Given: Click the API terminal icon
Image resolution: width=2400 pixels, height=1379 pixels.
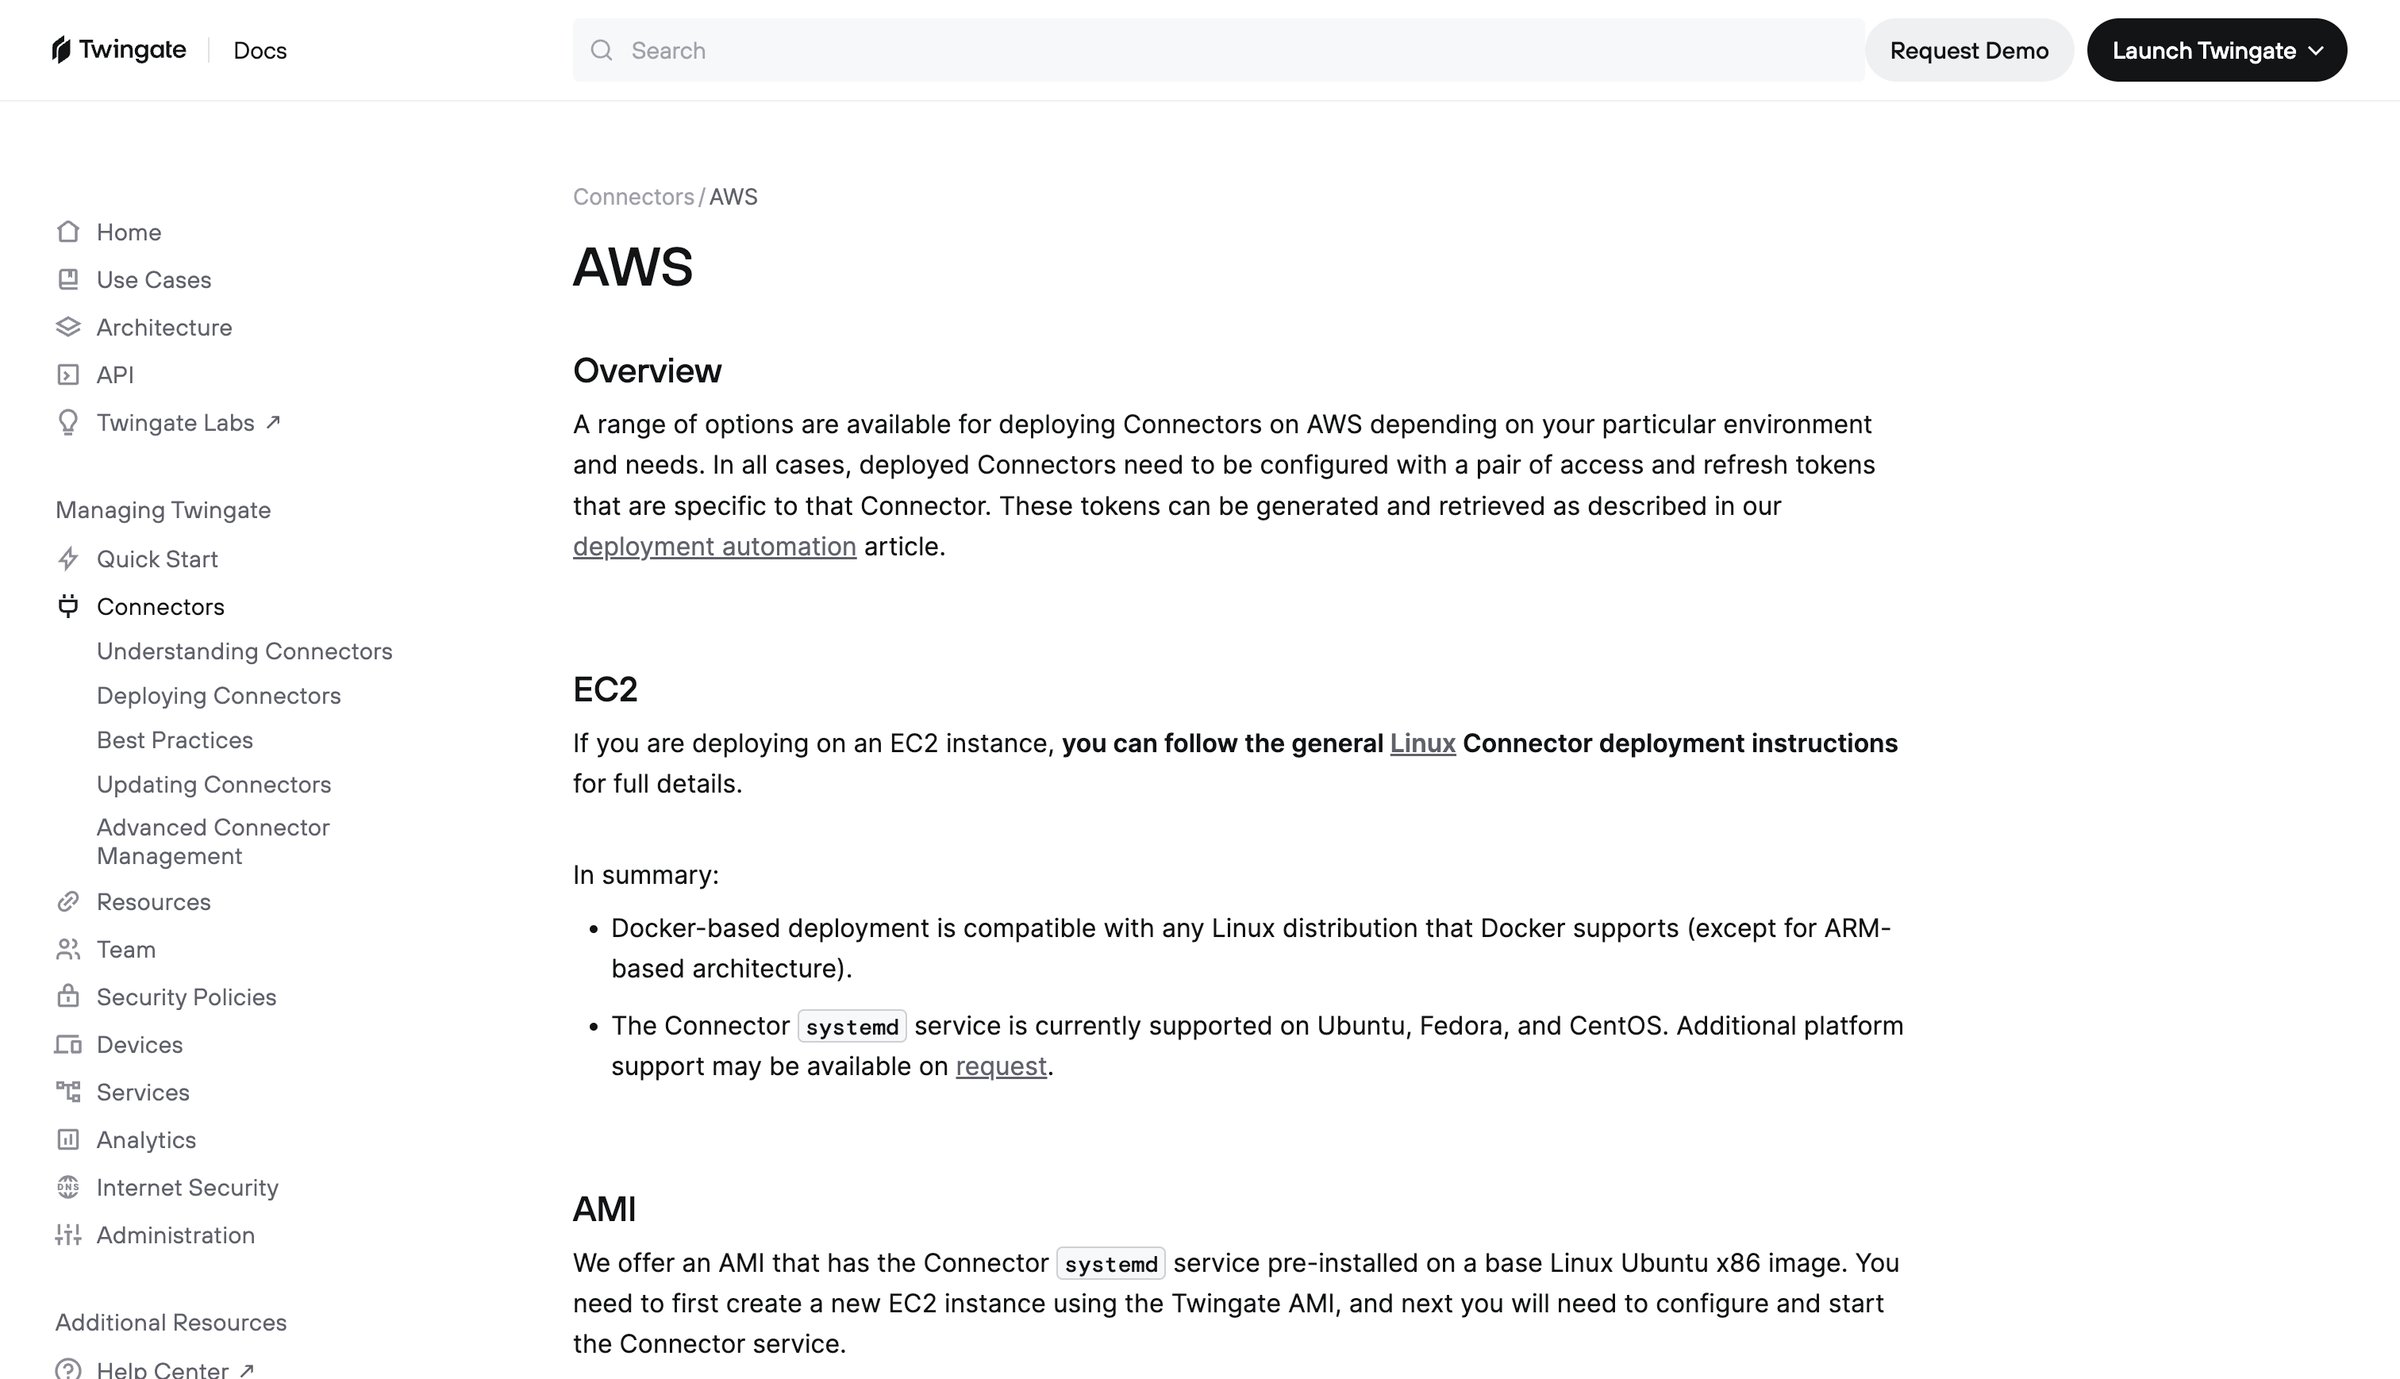Looking at the screenshot, I should (x=68, y=375).
